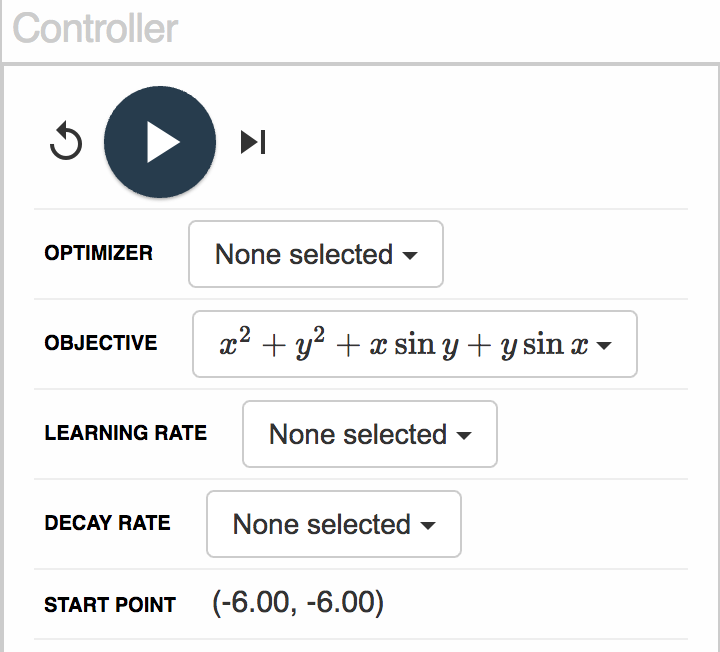The image size is (720, 652).
Task: Click the reset (circular arrow) icon
Action: coord(66,141)
